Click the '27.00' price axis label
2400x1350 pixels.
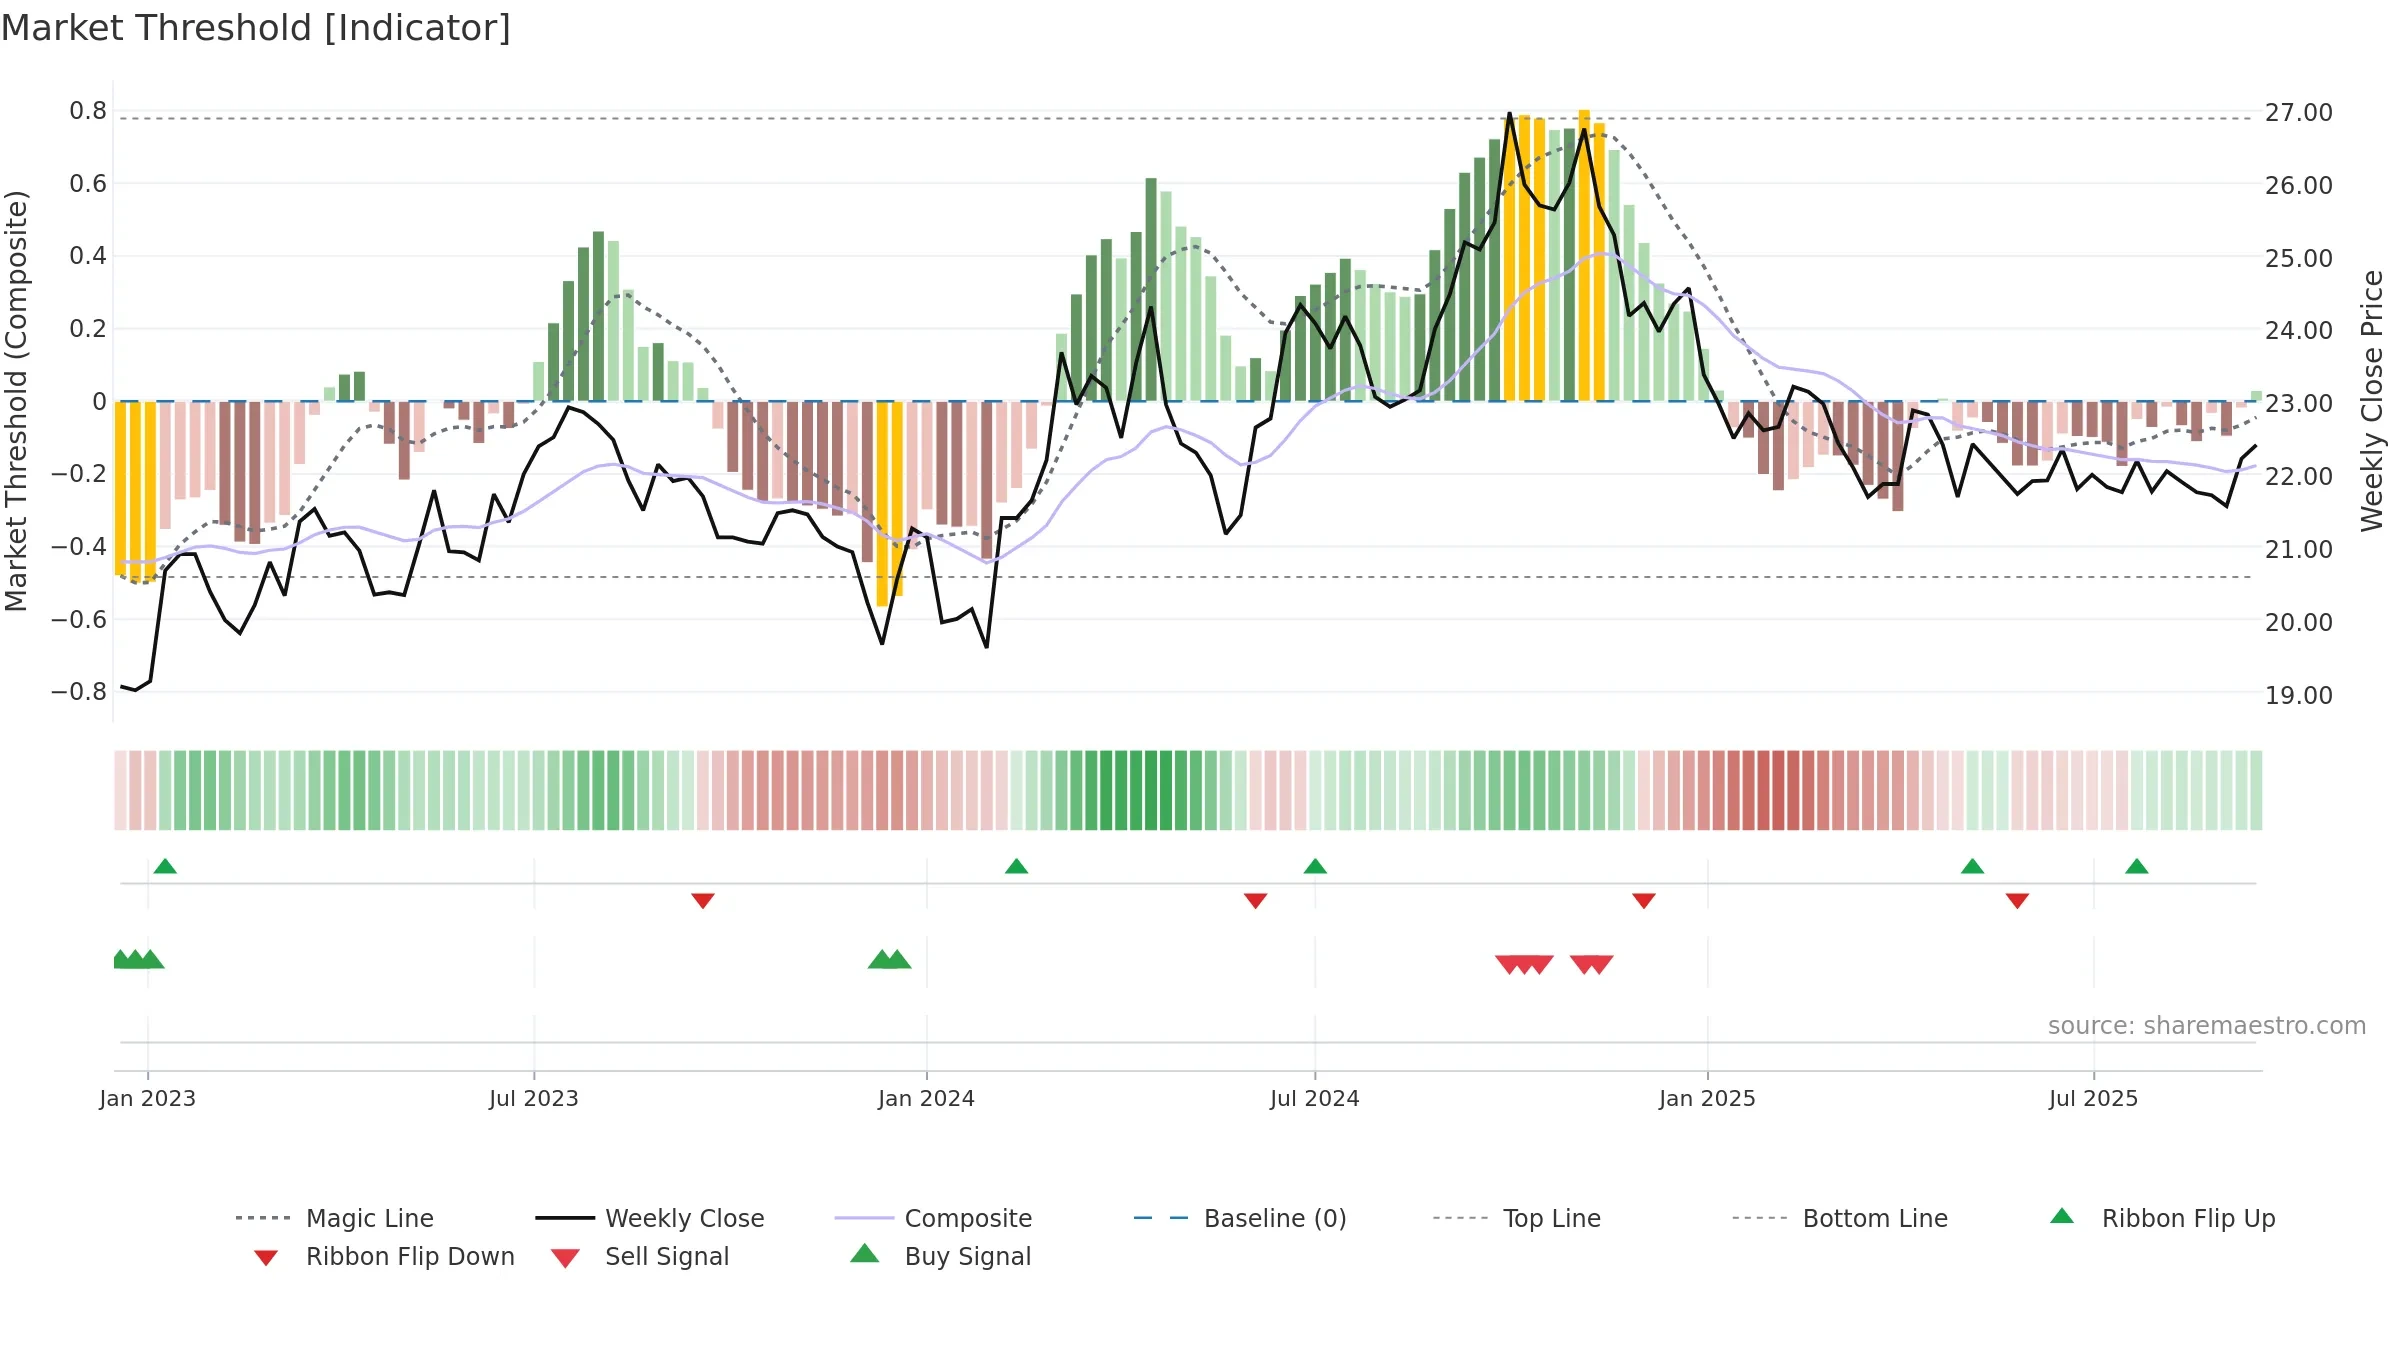[x=2299, y=113]
